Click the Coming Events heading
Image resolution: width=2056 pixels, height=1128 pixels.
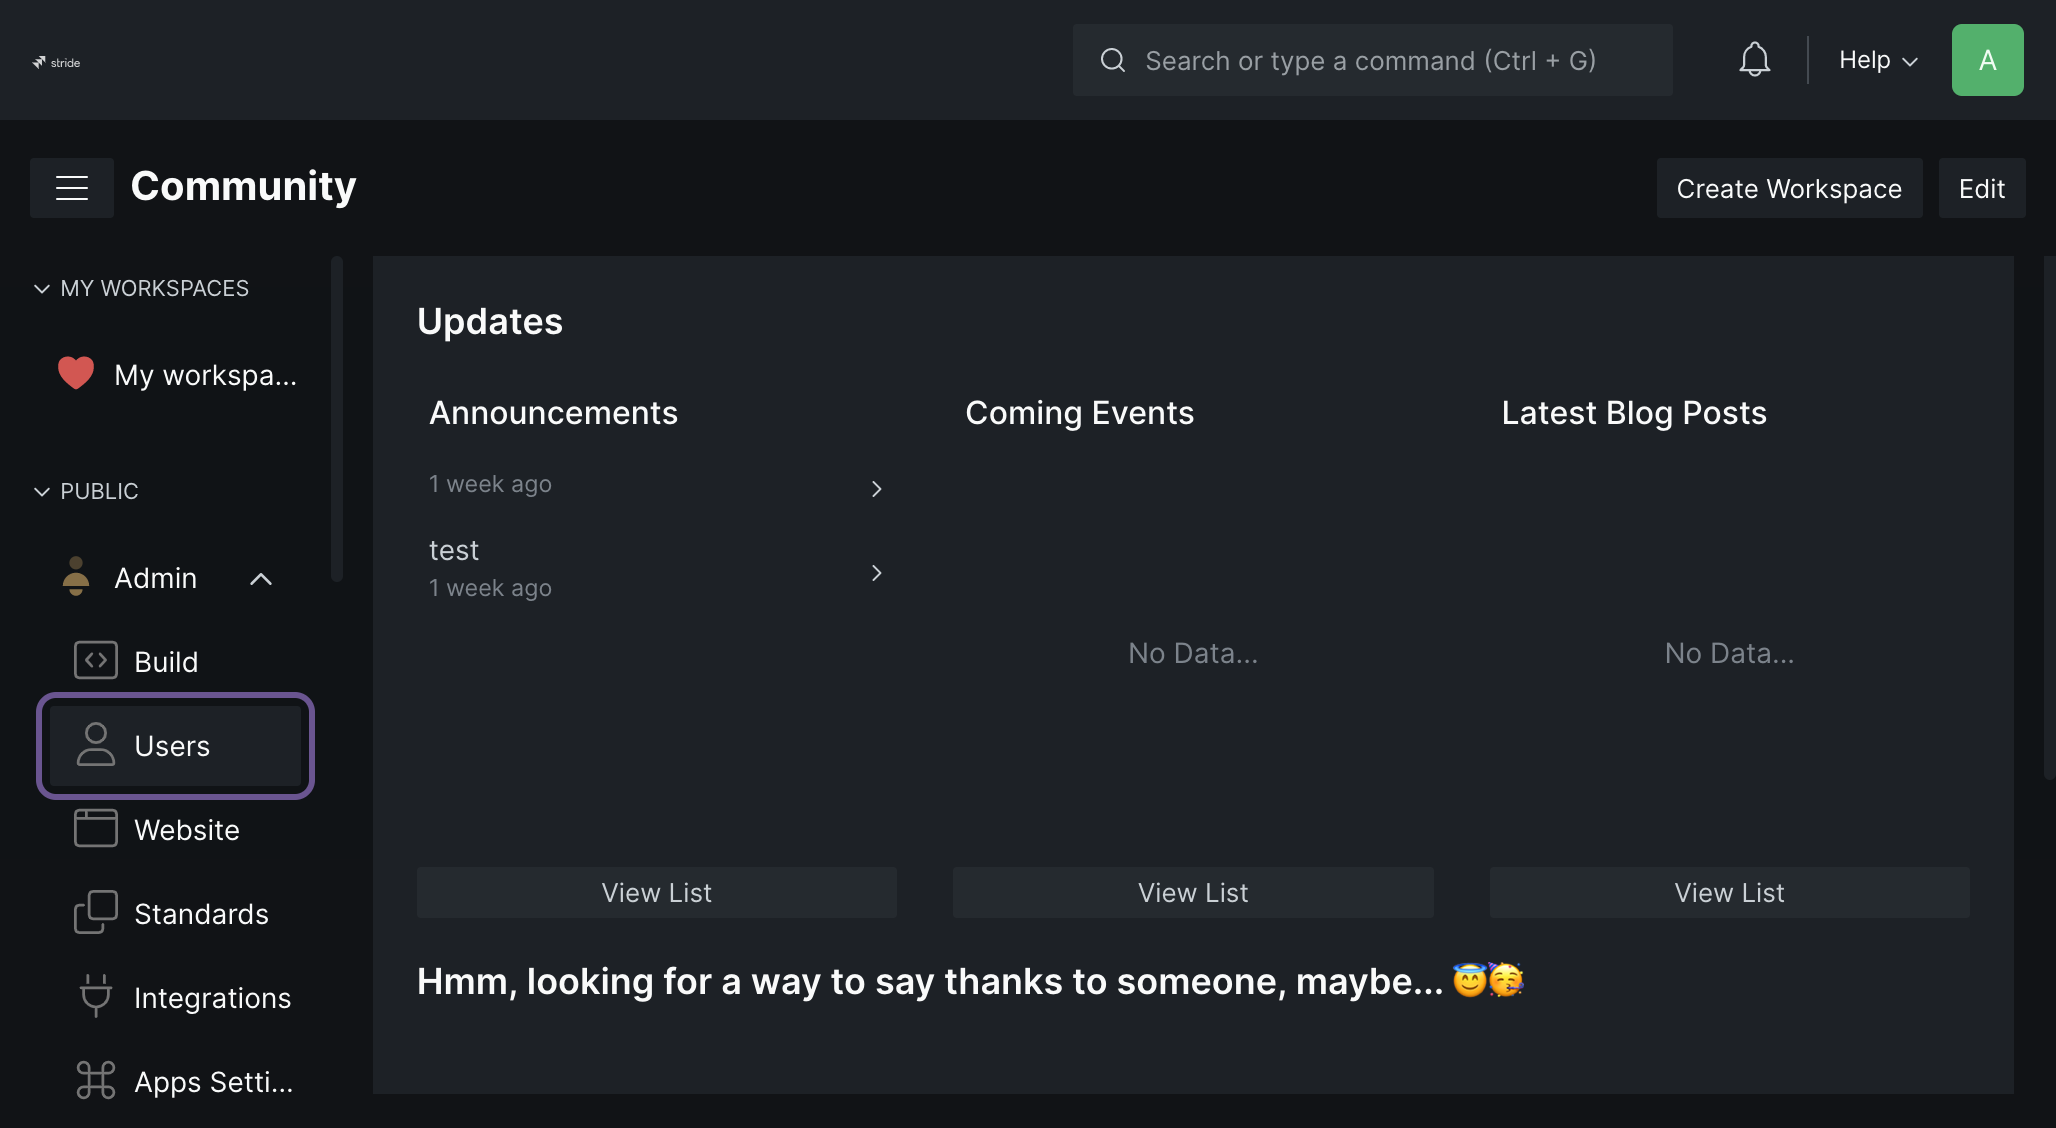[x=1079, y=413]
